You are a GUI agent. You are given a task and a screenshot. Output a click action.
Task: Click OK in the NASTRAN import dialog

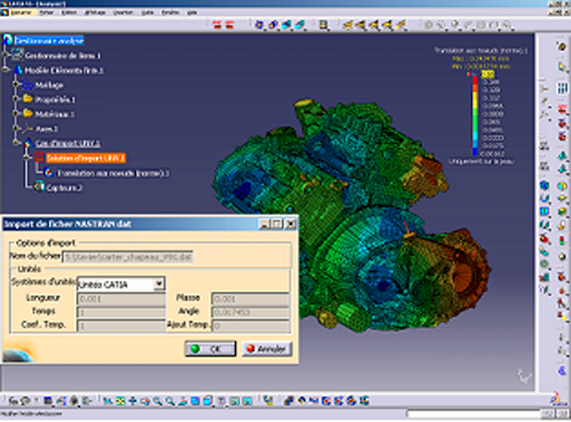tap(210, 349)
